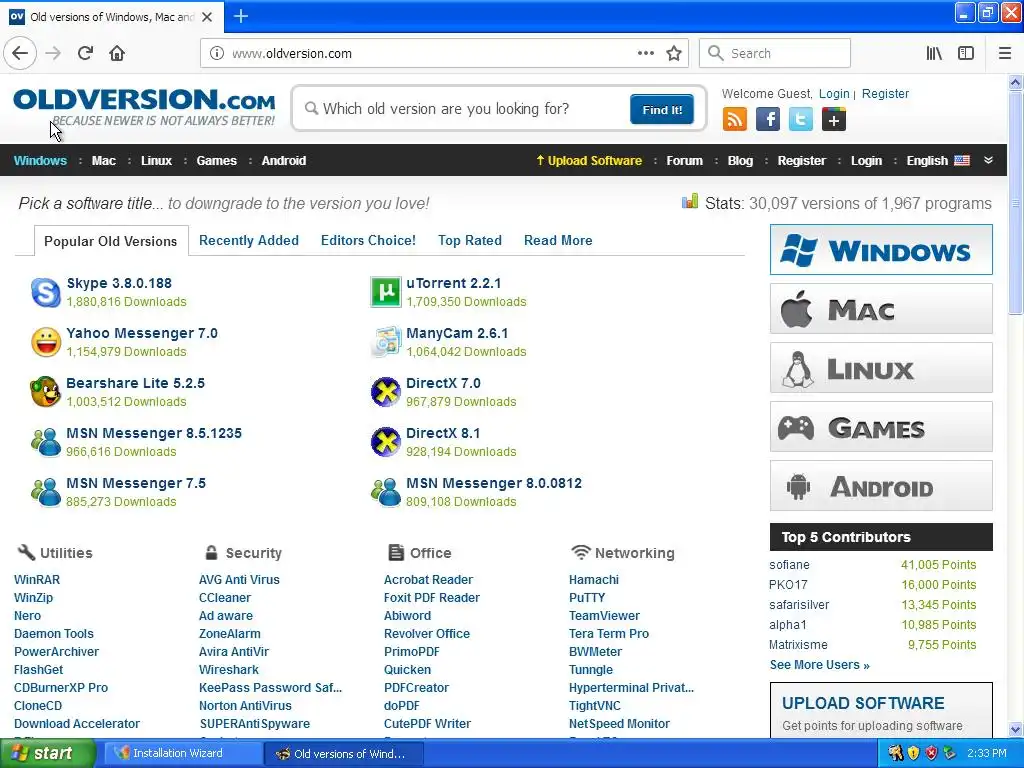The height and width of the screenshot is (768, 1024).
Task: Click the Find It! button
Action: (x=662, y=109)
